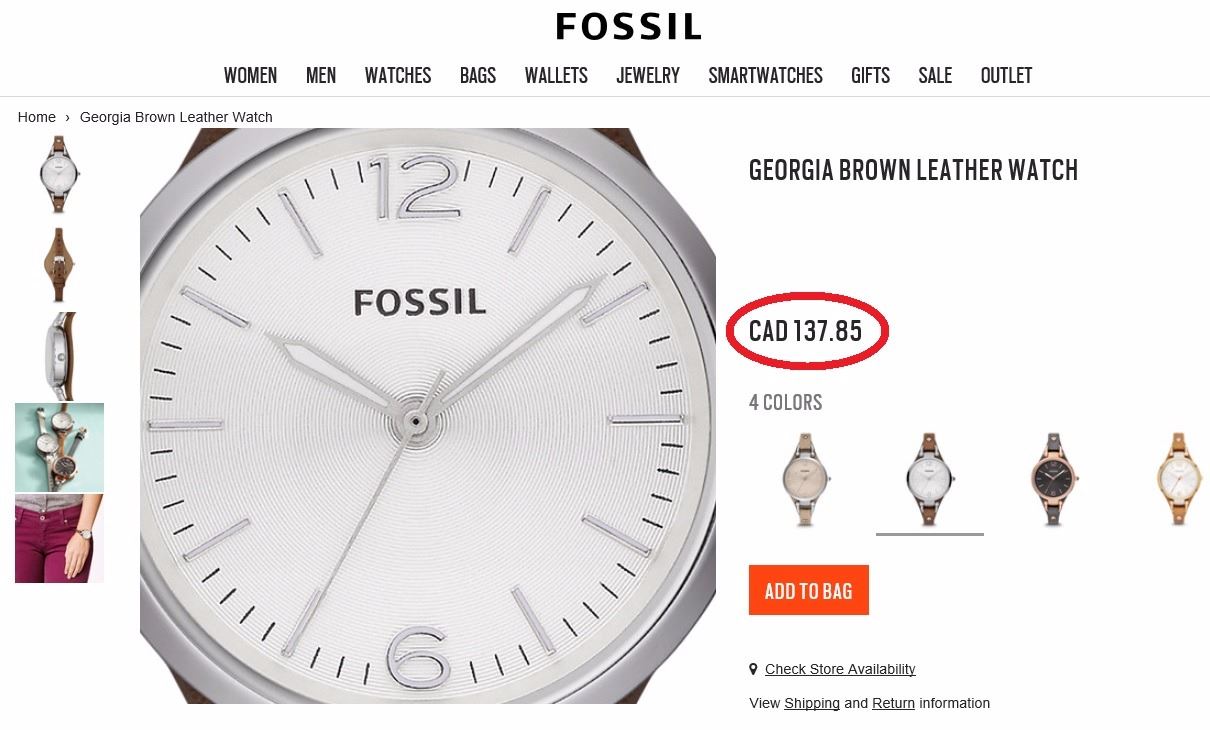Browse the Wallets category
This screenshot has height=730, width=1210.
pyautogui.click(x=556, y=76)
